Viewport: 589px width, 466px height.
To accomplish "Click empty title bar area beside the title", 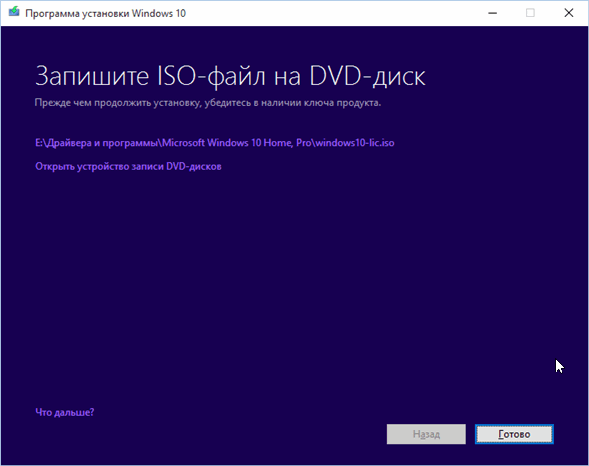I will pyautogui.click(x=331, y=13).
